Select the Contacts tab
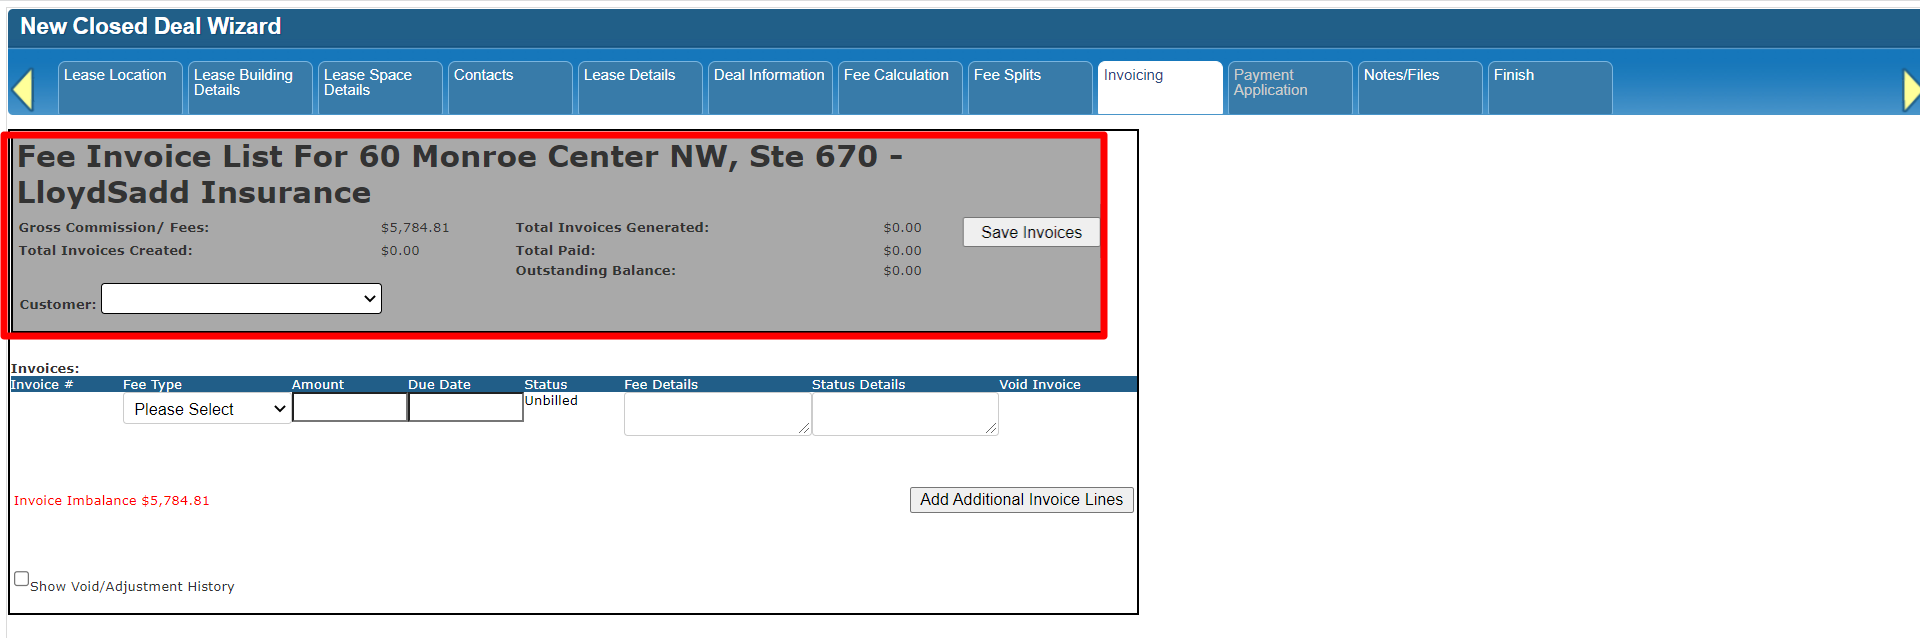This screenshot has width=1920, height=638. click(509, 86)
